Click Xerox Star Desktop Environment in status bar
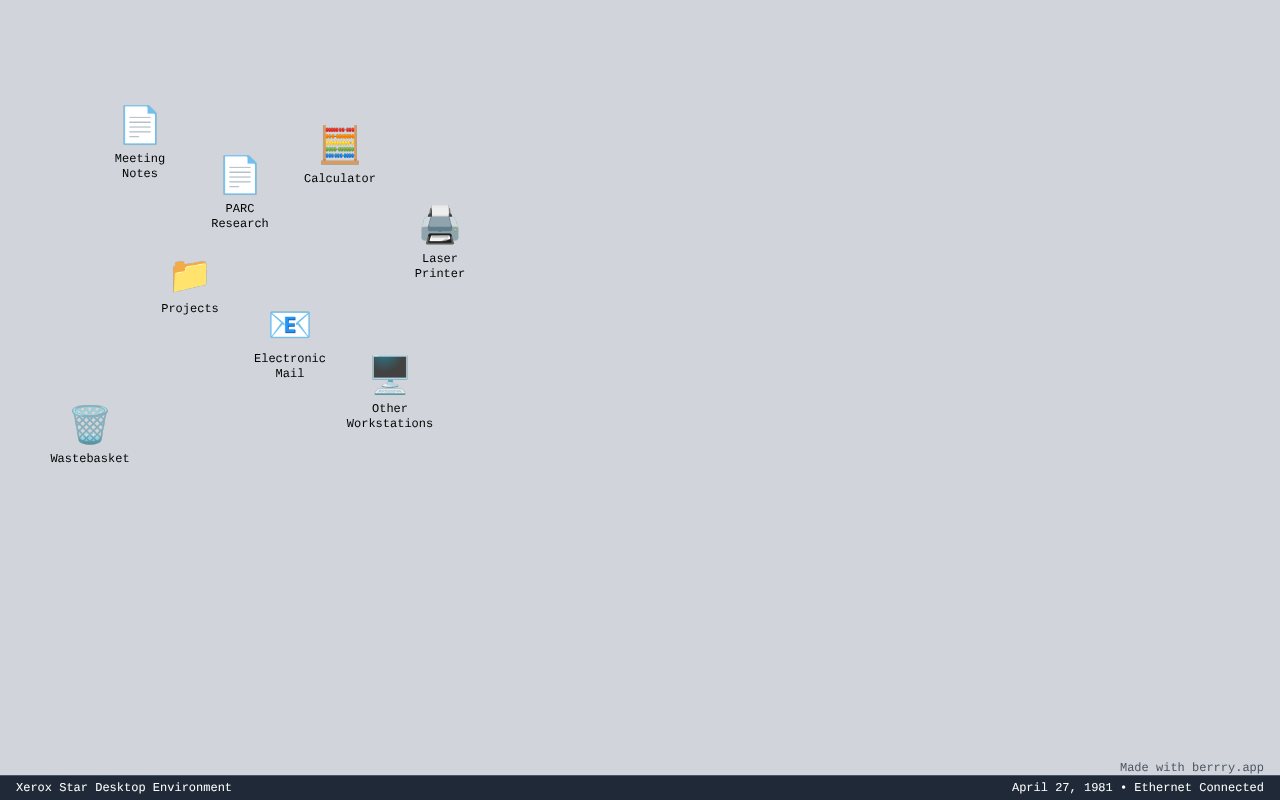 pos(123,787)
